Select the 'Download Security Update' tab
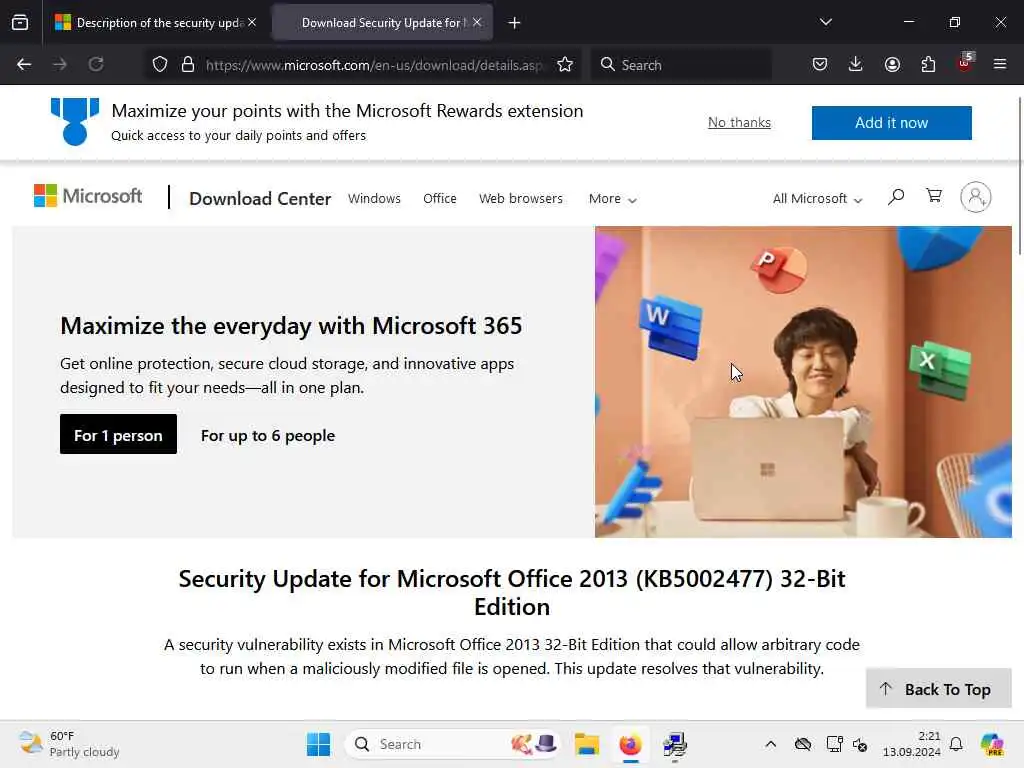 (x=382, y=22)
